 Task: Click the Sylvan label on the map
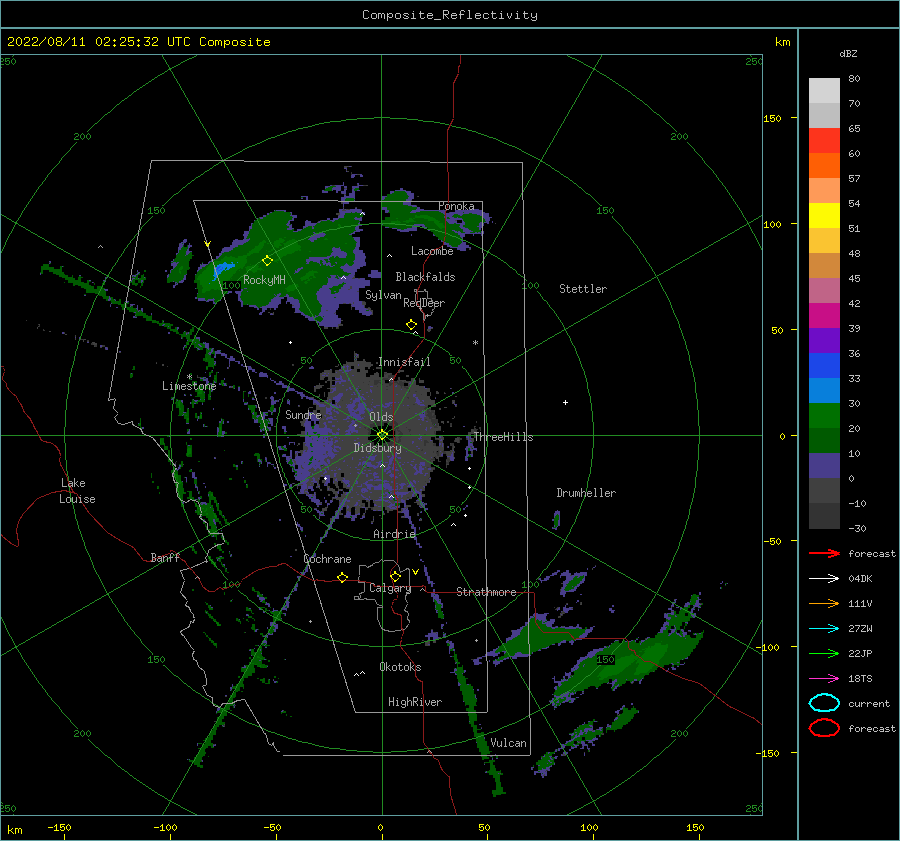point(383,295)
